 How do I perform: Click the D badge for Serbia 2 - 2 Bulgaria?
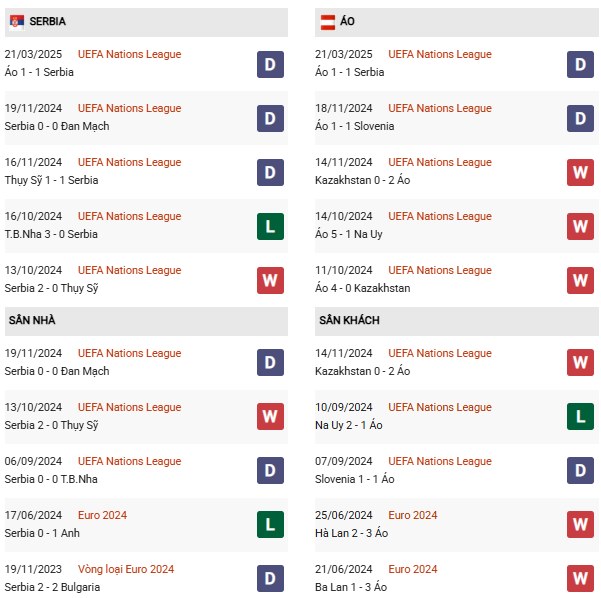coord(270,578)
